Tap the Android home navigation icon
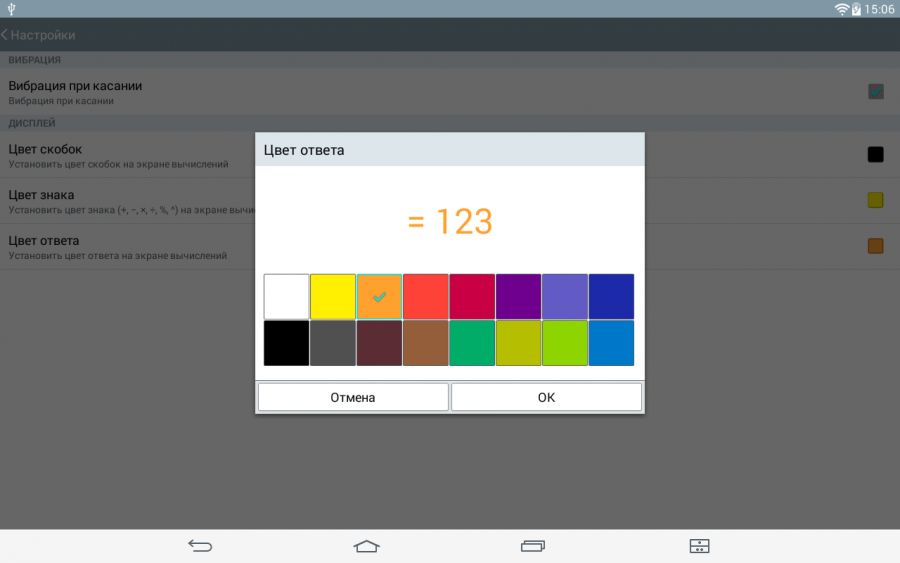This screenshot has width=900, height=563. 367,546
